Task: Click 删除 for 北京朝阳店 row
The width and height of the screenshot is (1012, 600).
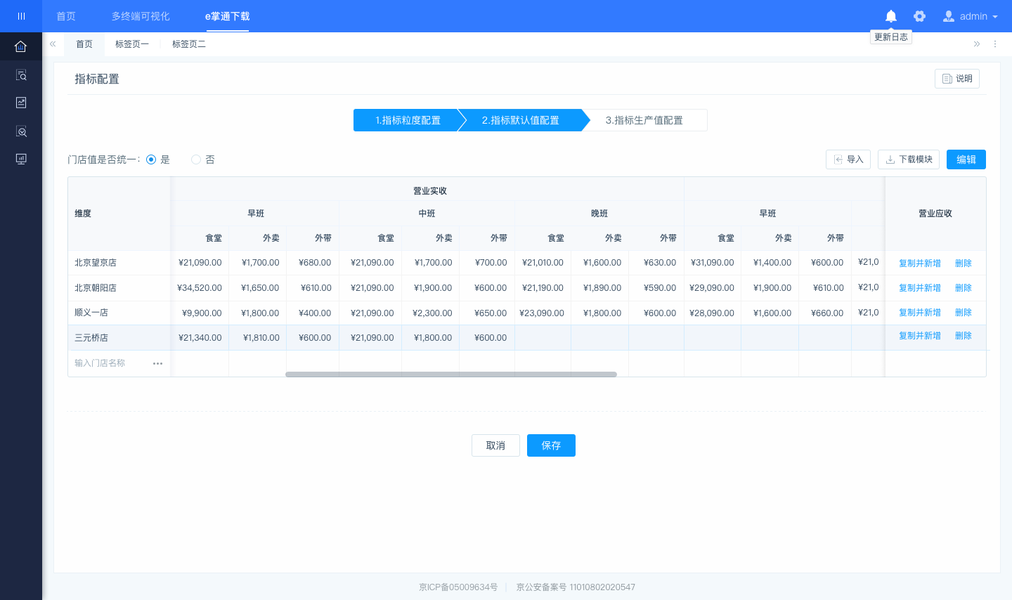Action: tap(963, 288)
